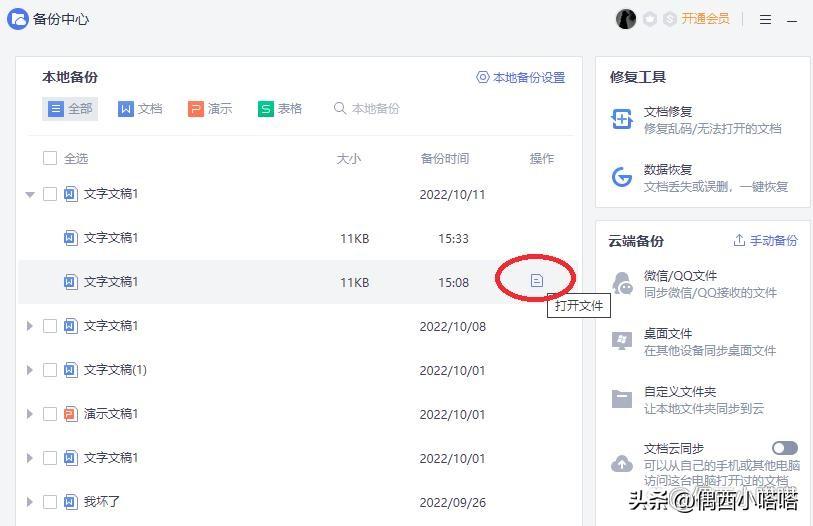Open the hamburger menu in title bar
Screen dimensions: 813x526
(765, 19)
